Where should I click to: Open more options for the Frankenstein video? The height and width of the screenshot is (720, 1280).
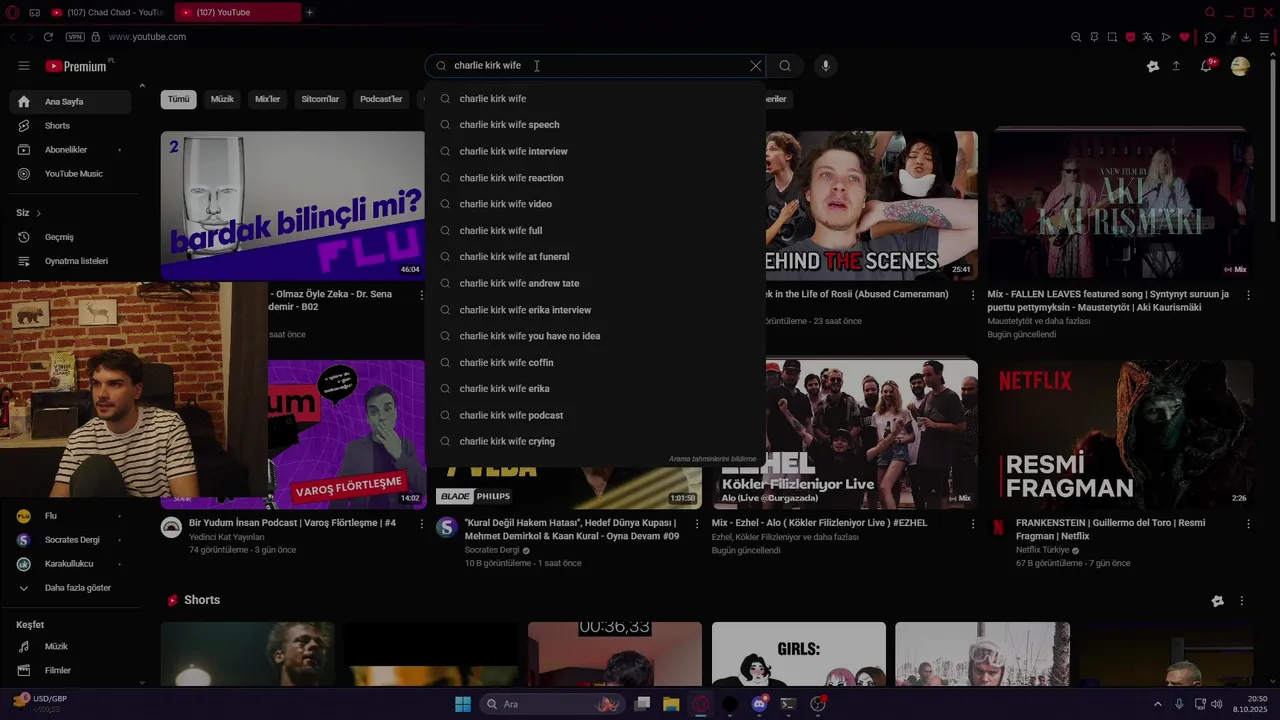1248,524
